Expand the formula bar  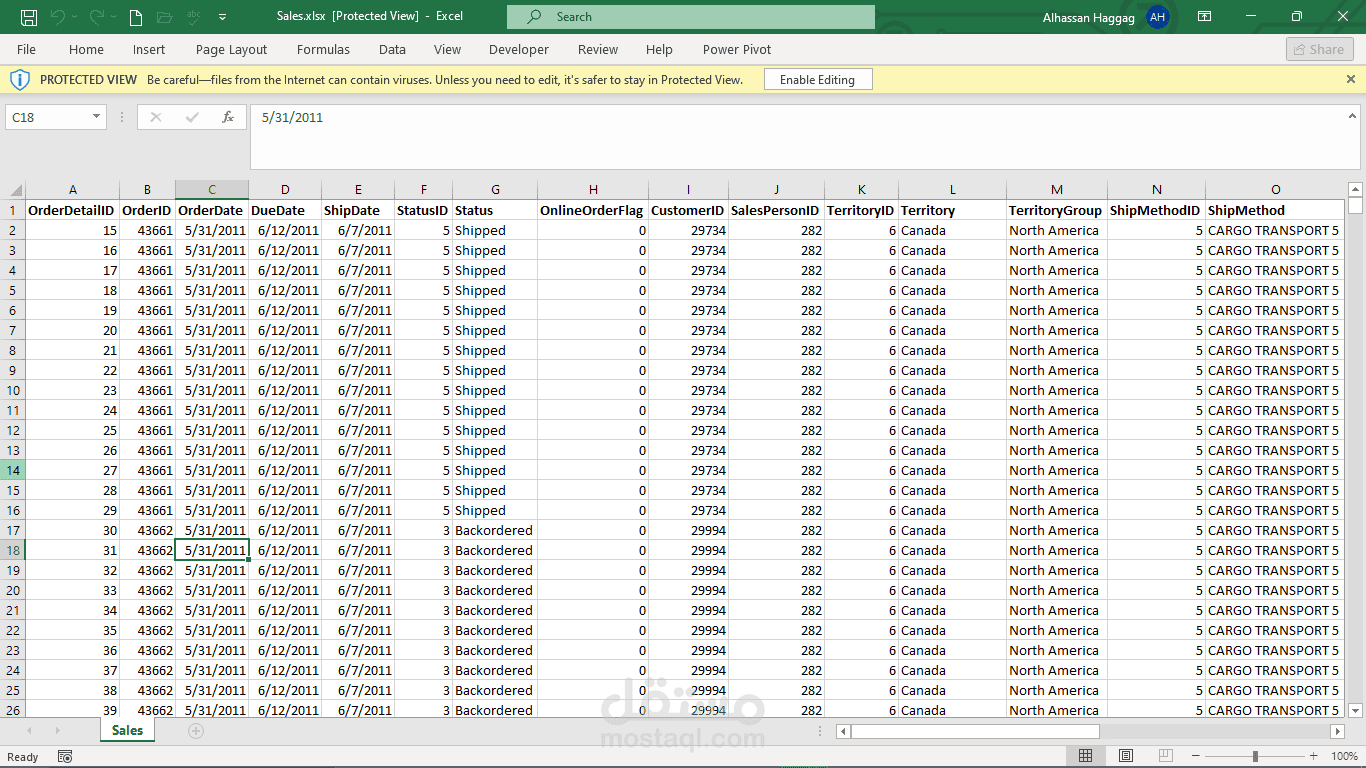tap(1351, 117)
